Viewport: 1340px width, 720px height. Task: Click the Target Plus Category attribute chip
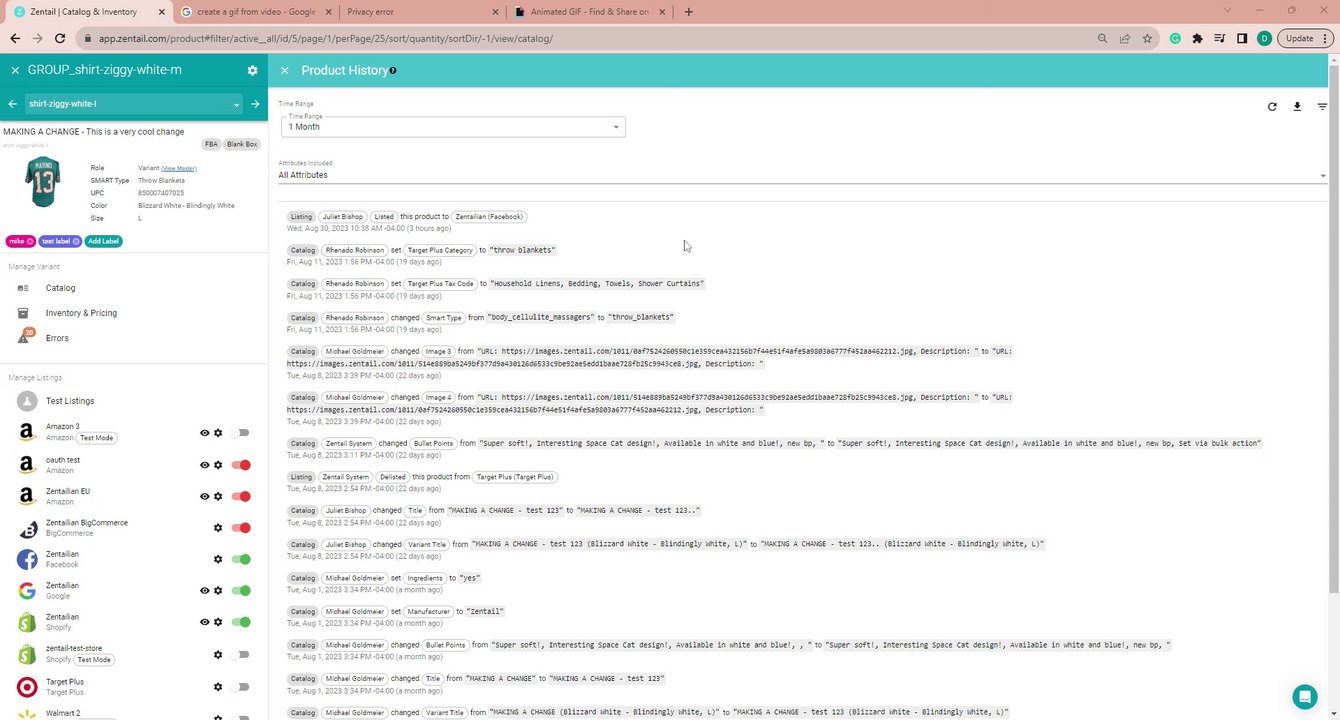point(440,250)
